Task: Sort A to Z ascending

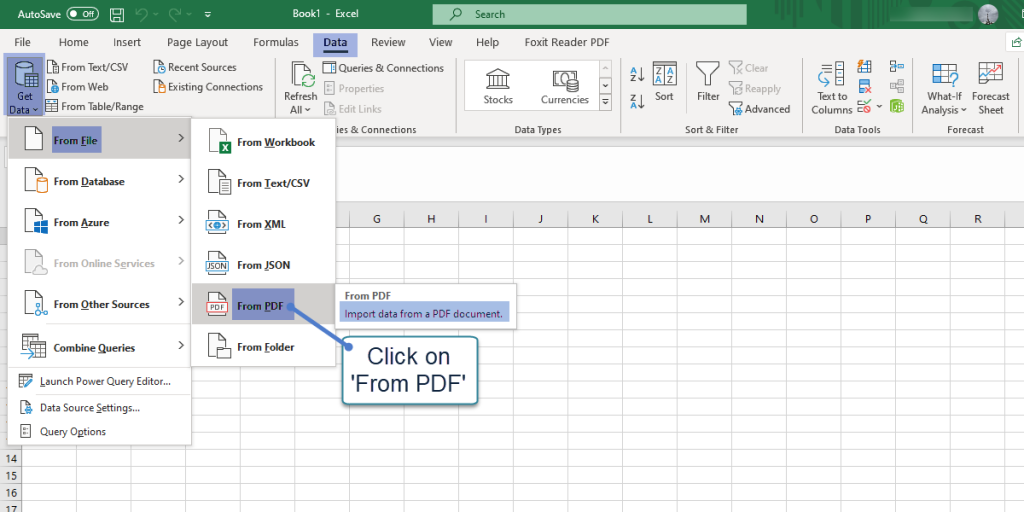Action: (x=637, y=74)
